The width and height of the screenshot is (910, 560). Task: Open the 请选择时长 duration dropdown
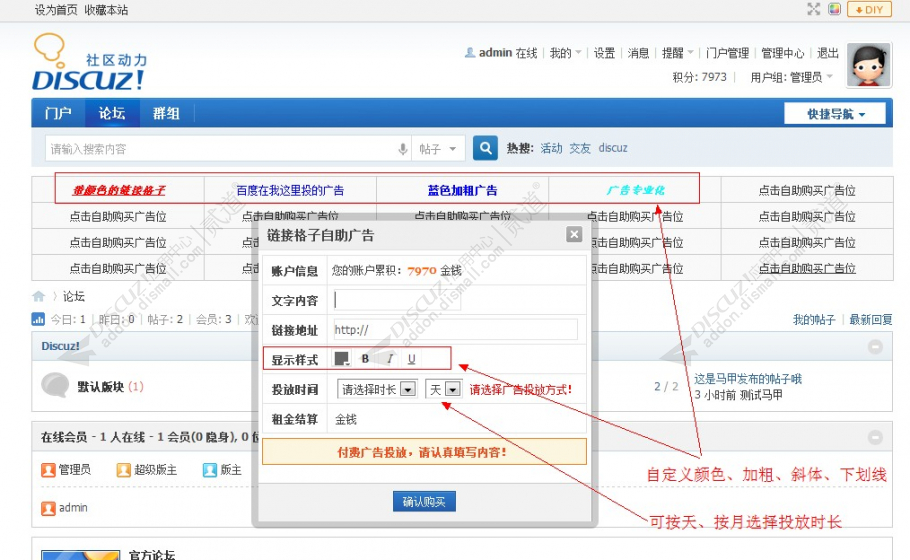tap(377, 389)
